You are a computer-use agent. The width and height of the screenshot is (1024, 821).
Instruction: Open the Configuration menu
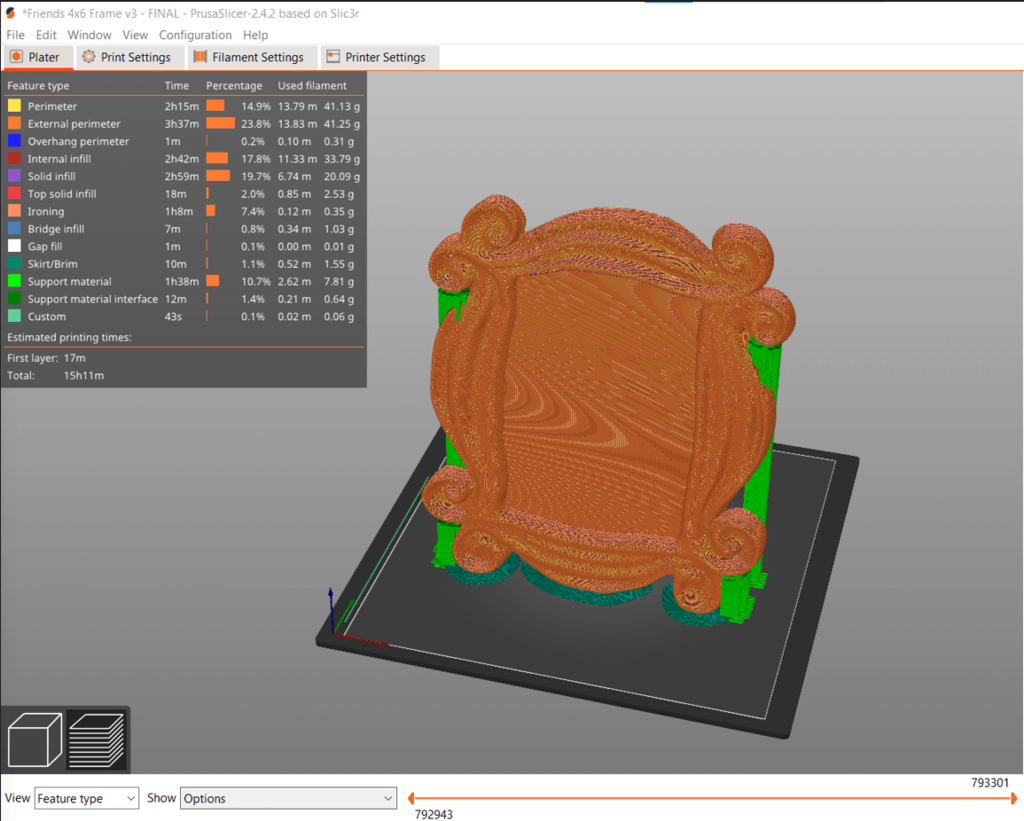tap(195, 34)
